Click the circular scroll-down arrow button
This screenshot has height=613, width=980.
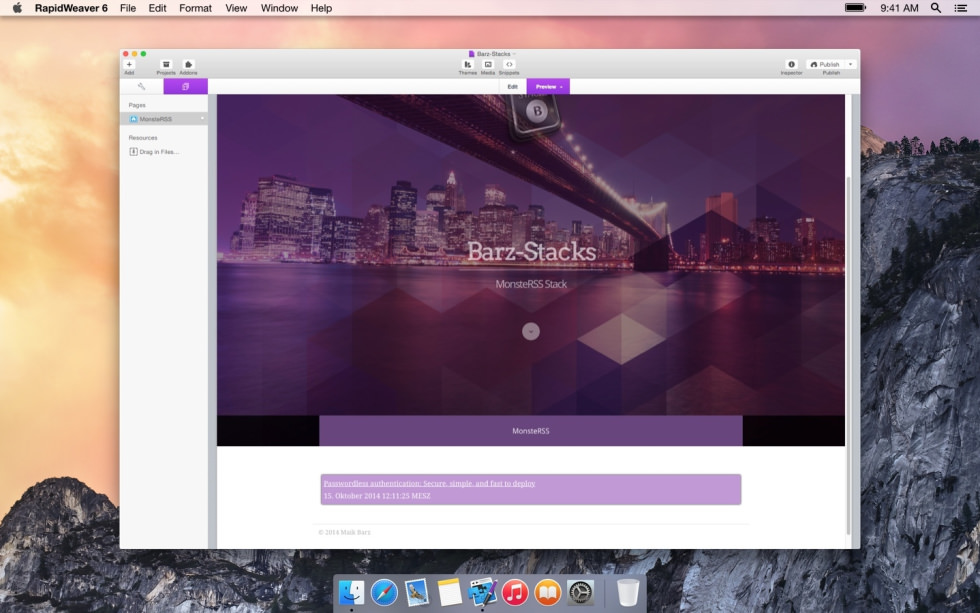click(x=531, y=331)
